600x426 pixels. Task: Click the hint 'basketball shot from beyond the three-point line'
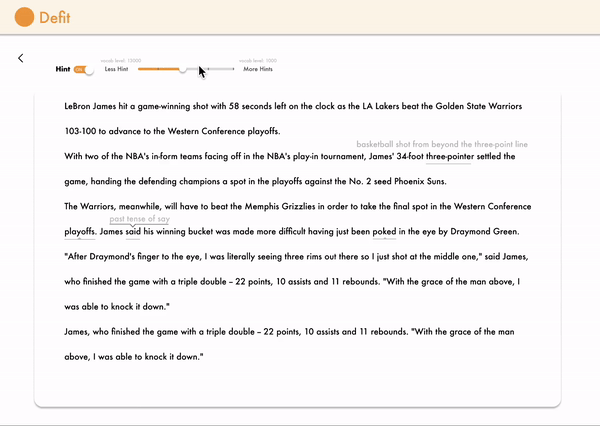pyautogui.click(x=442, y=144)
